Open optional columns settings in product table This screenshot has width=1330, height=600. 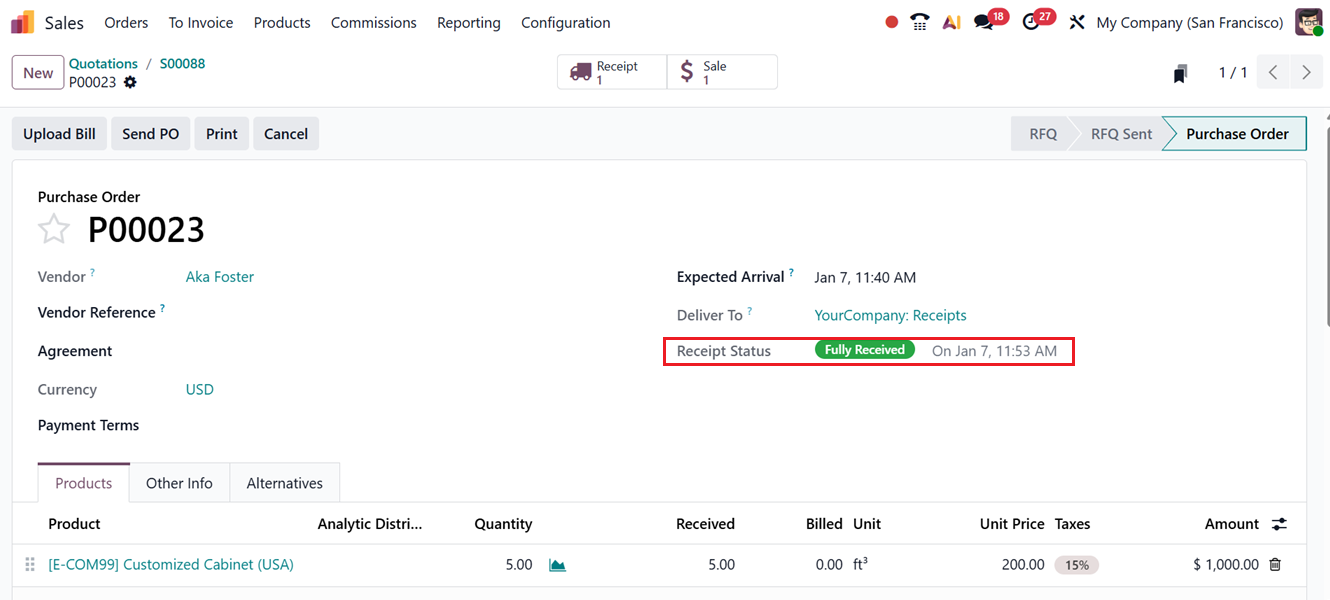pos(1279,524)
